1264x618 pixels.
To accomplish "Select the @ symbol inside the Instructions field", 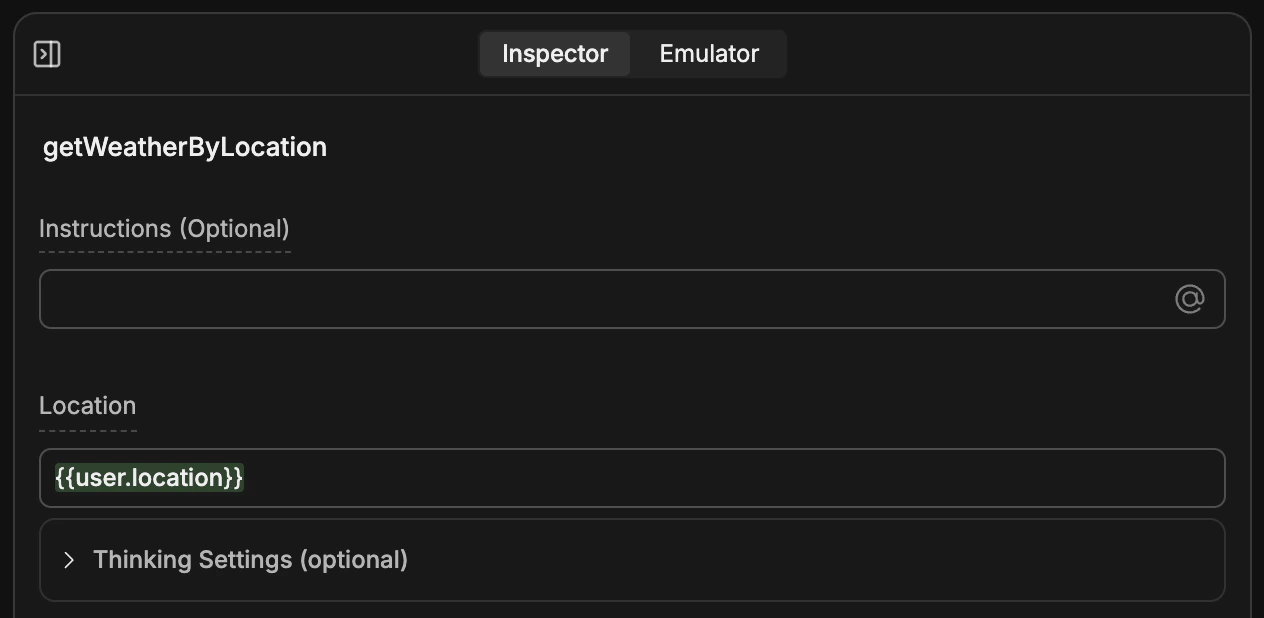I will pyautogui.click(x=1189, y=298).
